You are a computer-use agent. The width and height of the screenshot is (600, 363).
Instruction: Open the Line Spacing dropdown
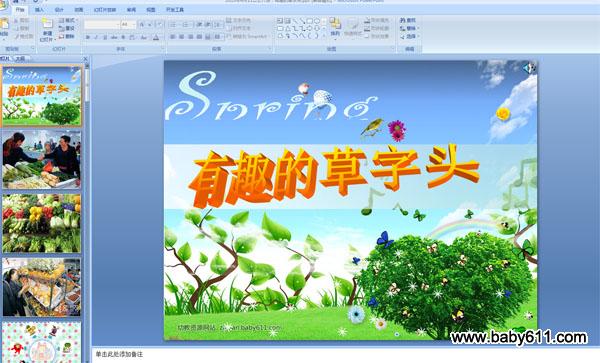coord(218,25)
